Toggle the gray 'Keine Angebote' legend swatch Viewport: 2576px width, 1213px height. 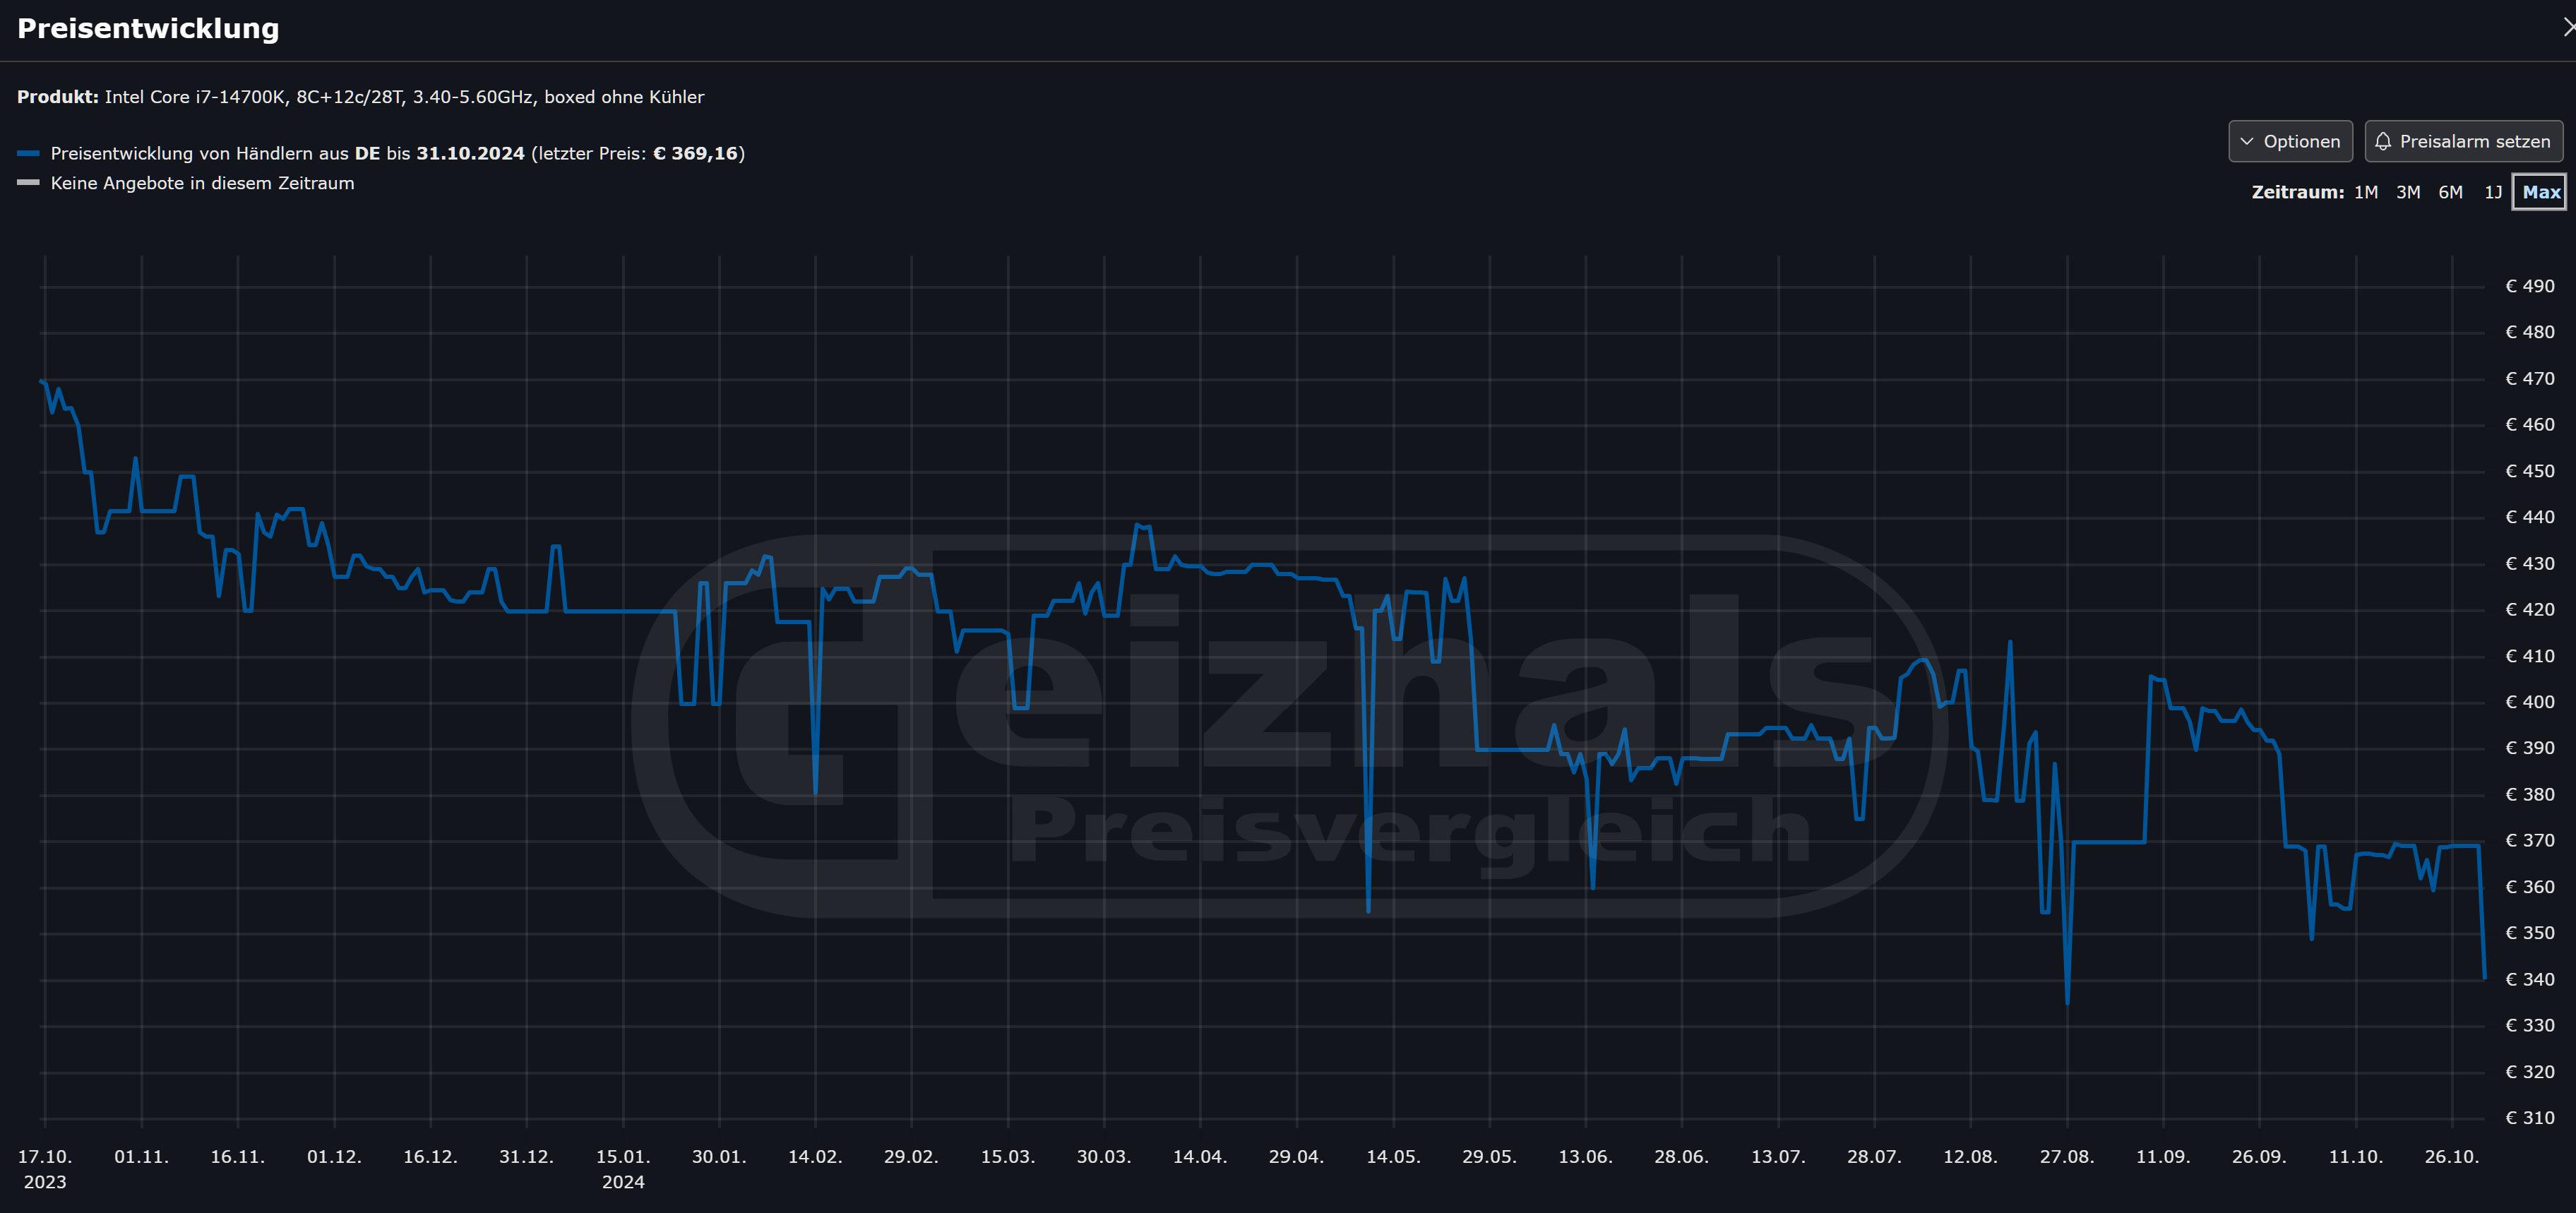click(28, 183)
